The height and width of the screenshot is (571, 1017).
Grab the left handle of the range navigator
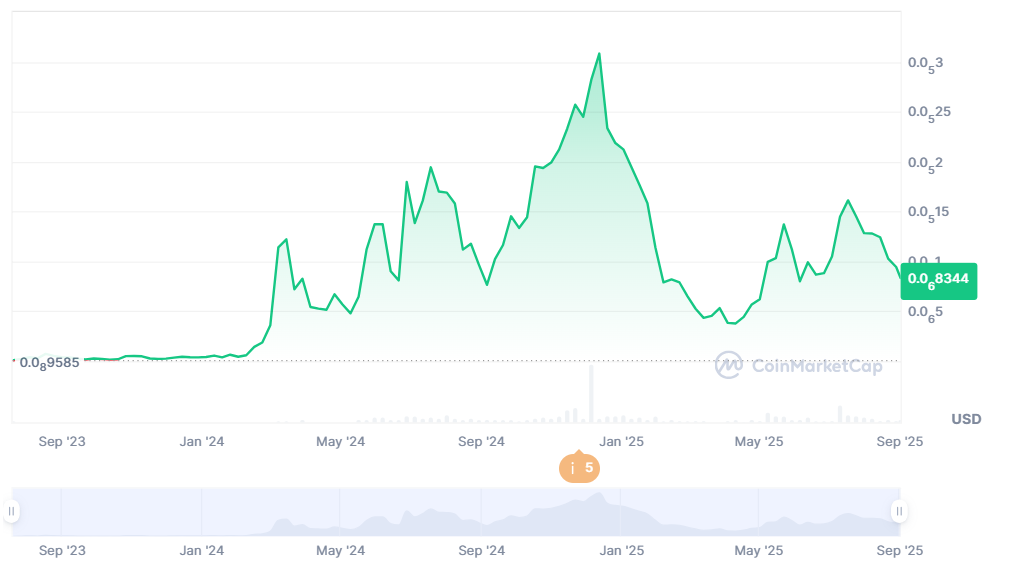tap(12, 512)
